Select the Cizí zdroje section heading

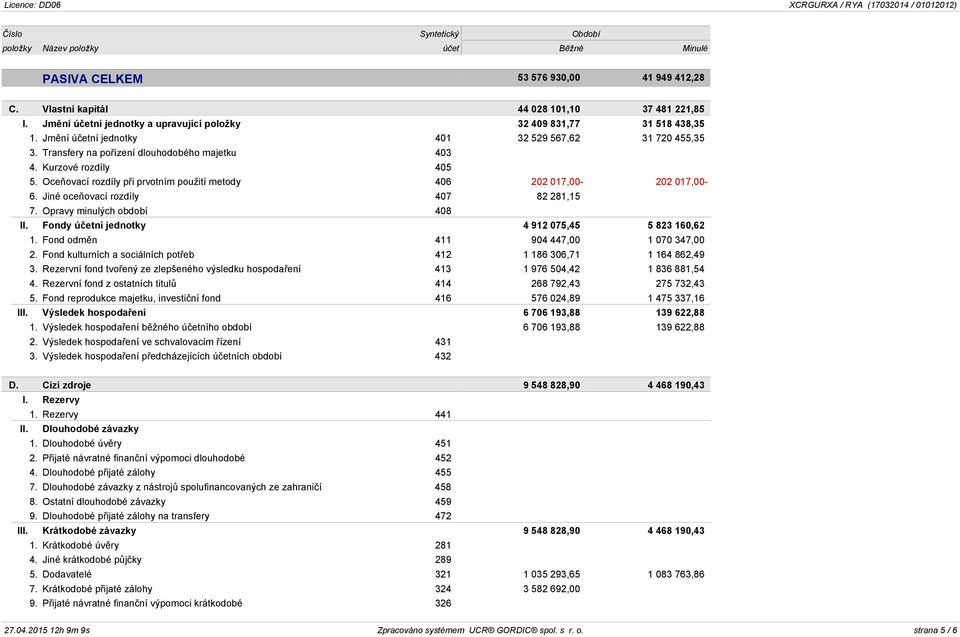pos(66,385)
